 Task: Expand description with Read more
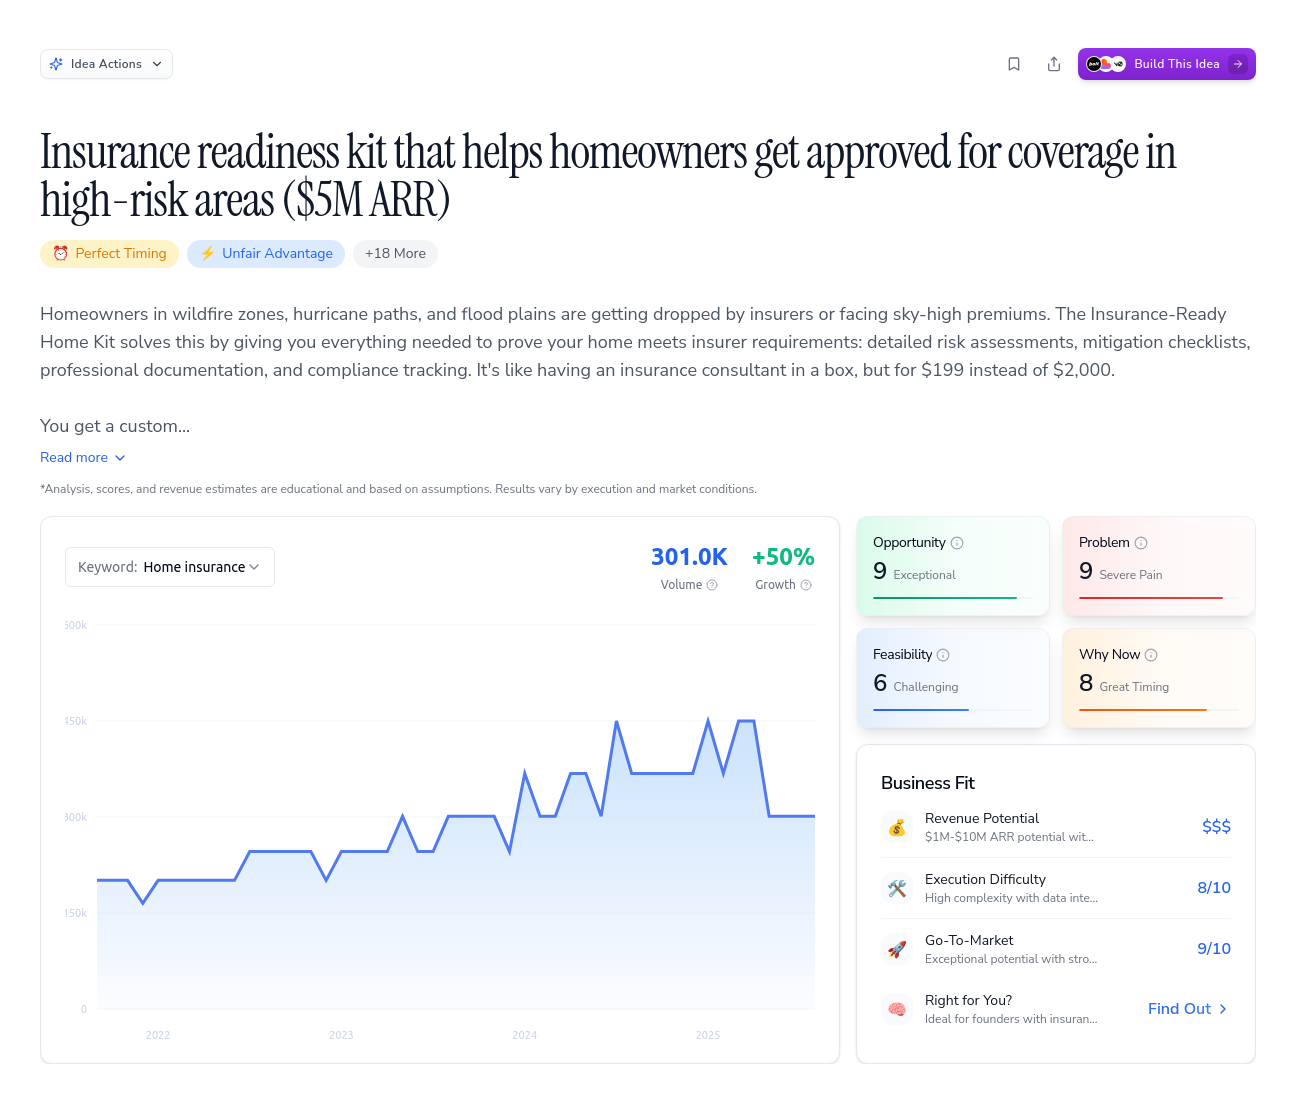coord(83,457)
